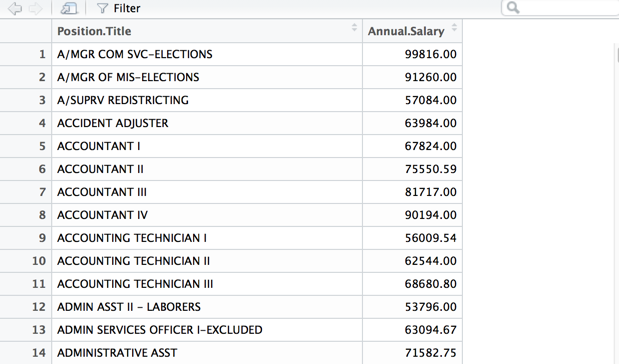Select the ACCOUNTANT IV cell

(207, 215)
